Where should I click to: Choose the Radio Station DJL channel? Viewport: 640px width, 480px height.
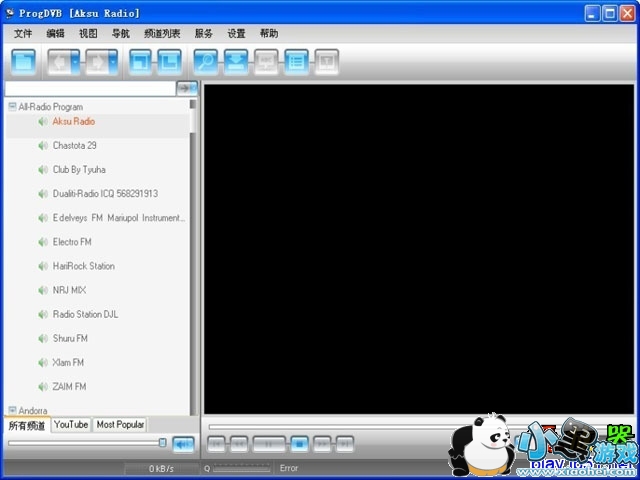85,314
